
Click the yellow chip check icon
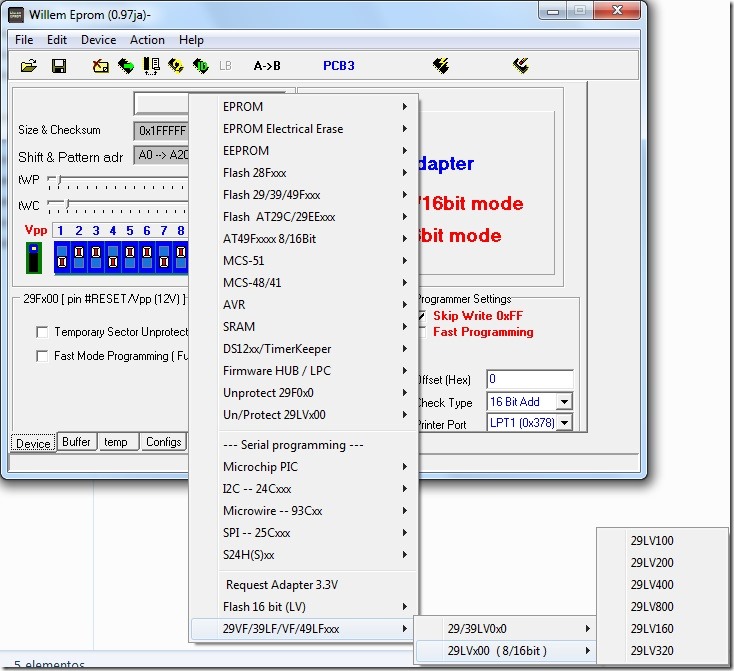click(x=176, y=66)
